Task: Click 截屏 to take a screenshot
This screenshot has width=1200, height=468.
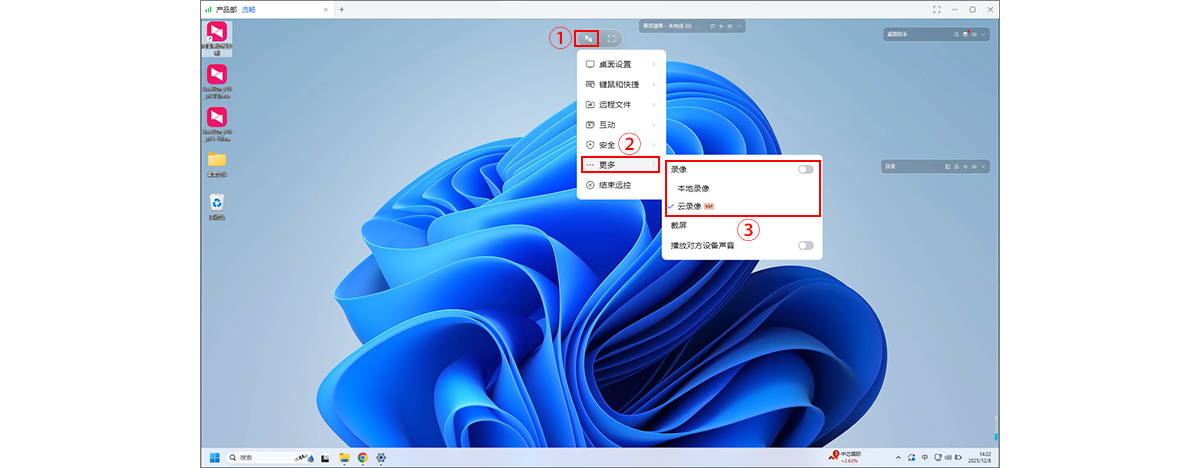Action: pyautogui.click(x=679, y=226)
